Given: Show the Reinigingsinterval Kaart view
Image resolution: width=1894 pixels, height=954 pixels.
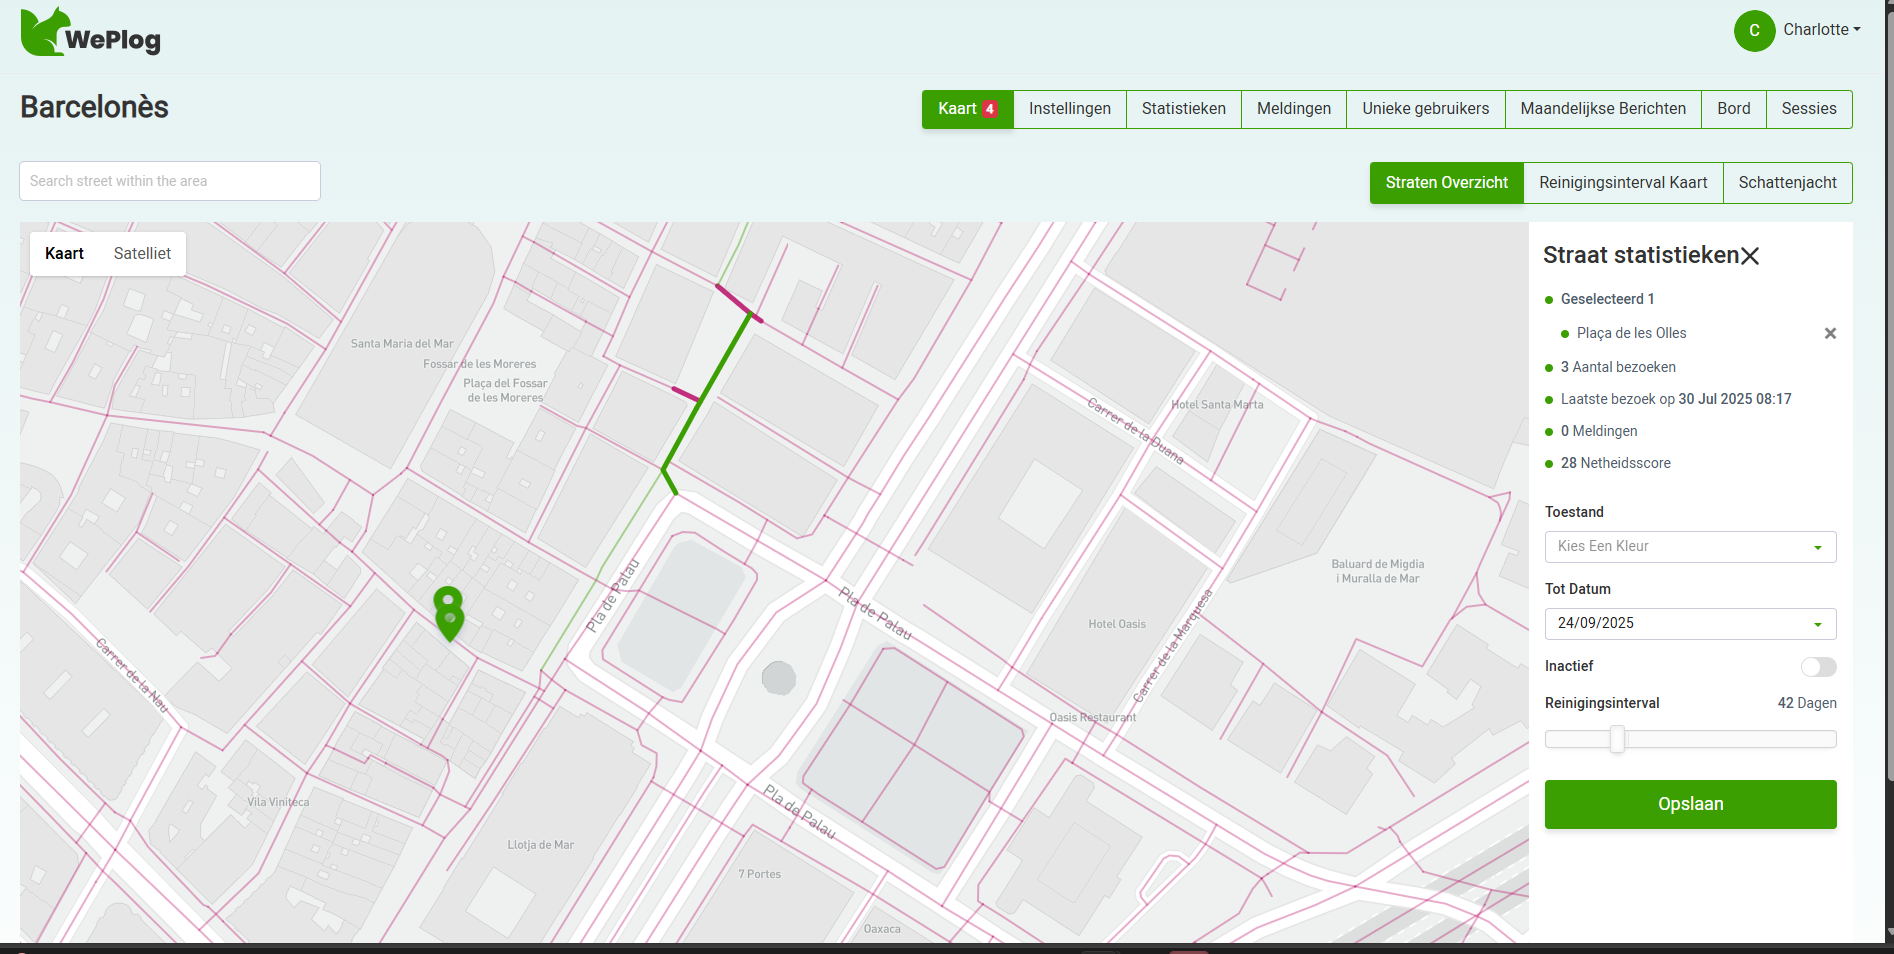Looking at the screenshot, I should [1622, 183].
